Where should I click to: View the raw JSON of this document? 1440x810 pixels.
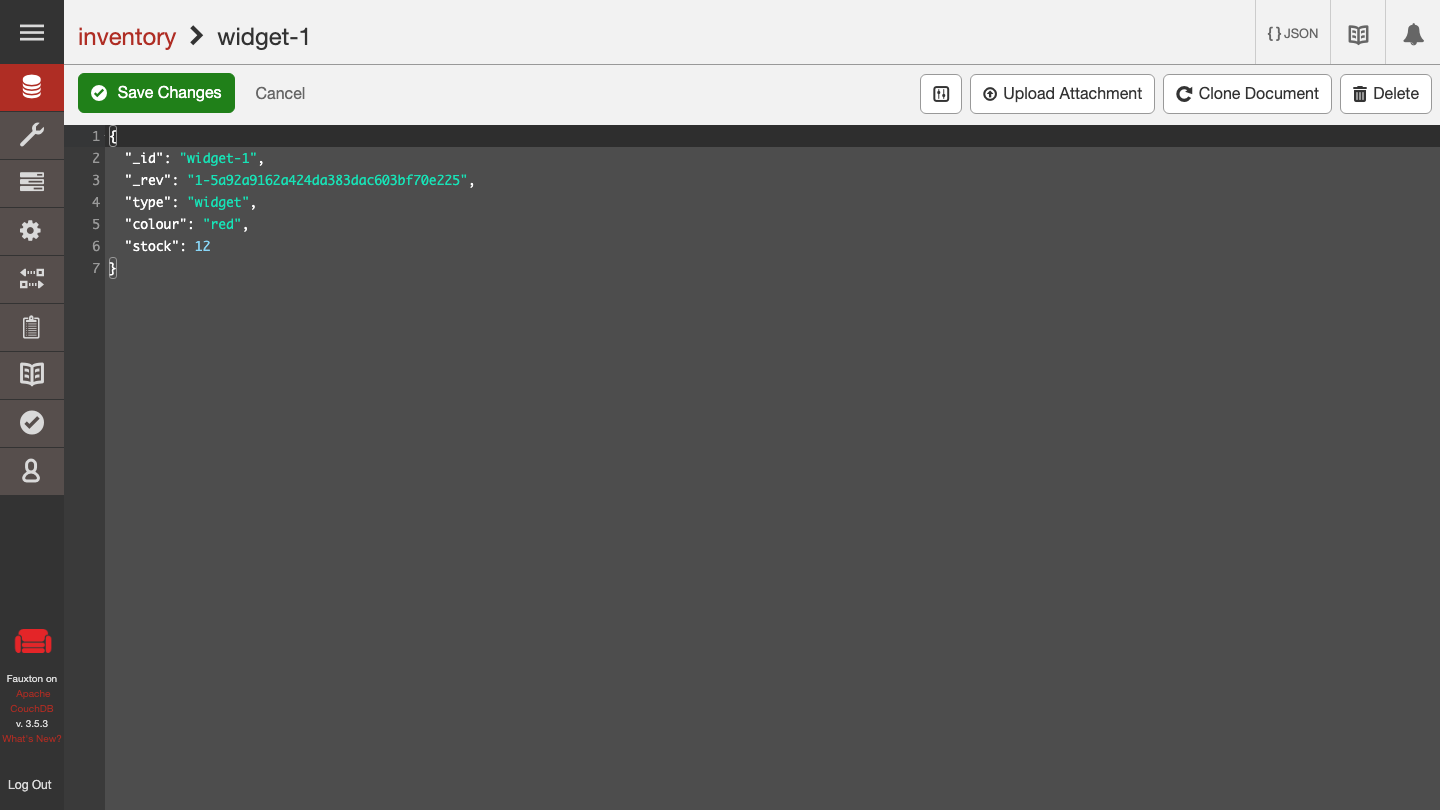point(1293,34)
